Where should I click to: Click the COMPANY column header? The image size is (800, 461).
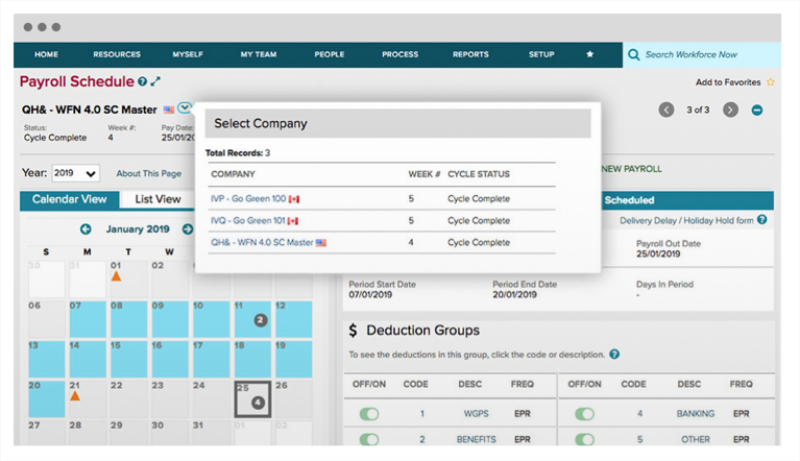(x=233, y=174)
